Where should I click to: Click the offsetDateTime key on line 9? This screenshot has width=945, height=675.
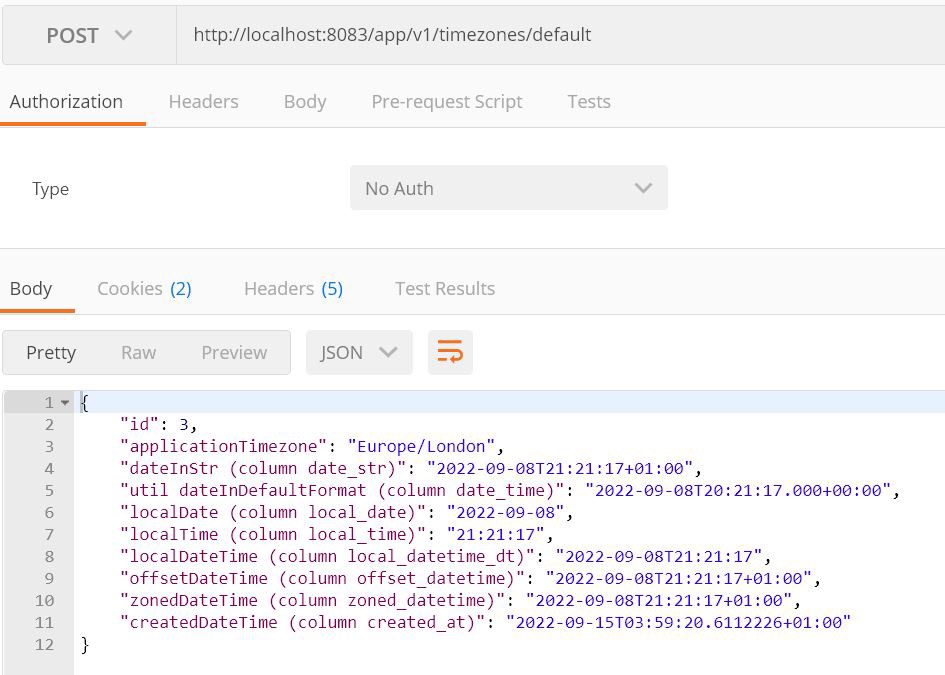(x=322, y=579)
